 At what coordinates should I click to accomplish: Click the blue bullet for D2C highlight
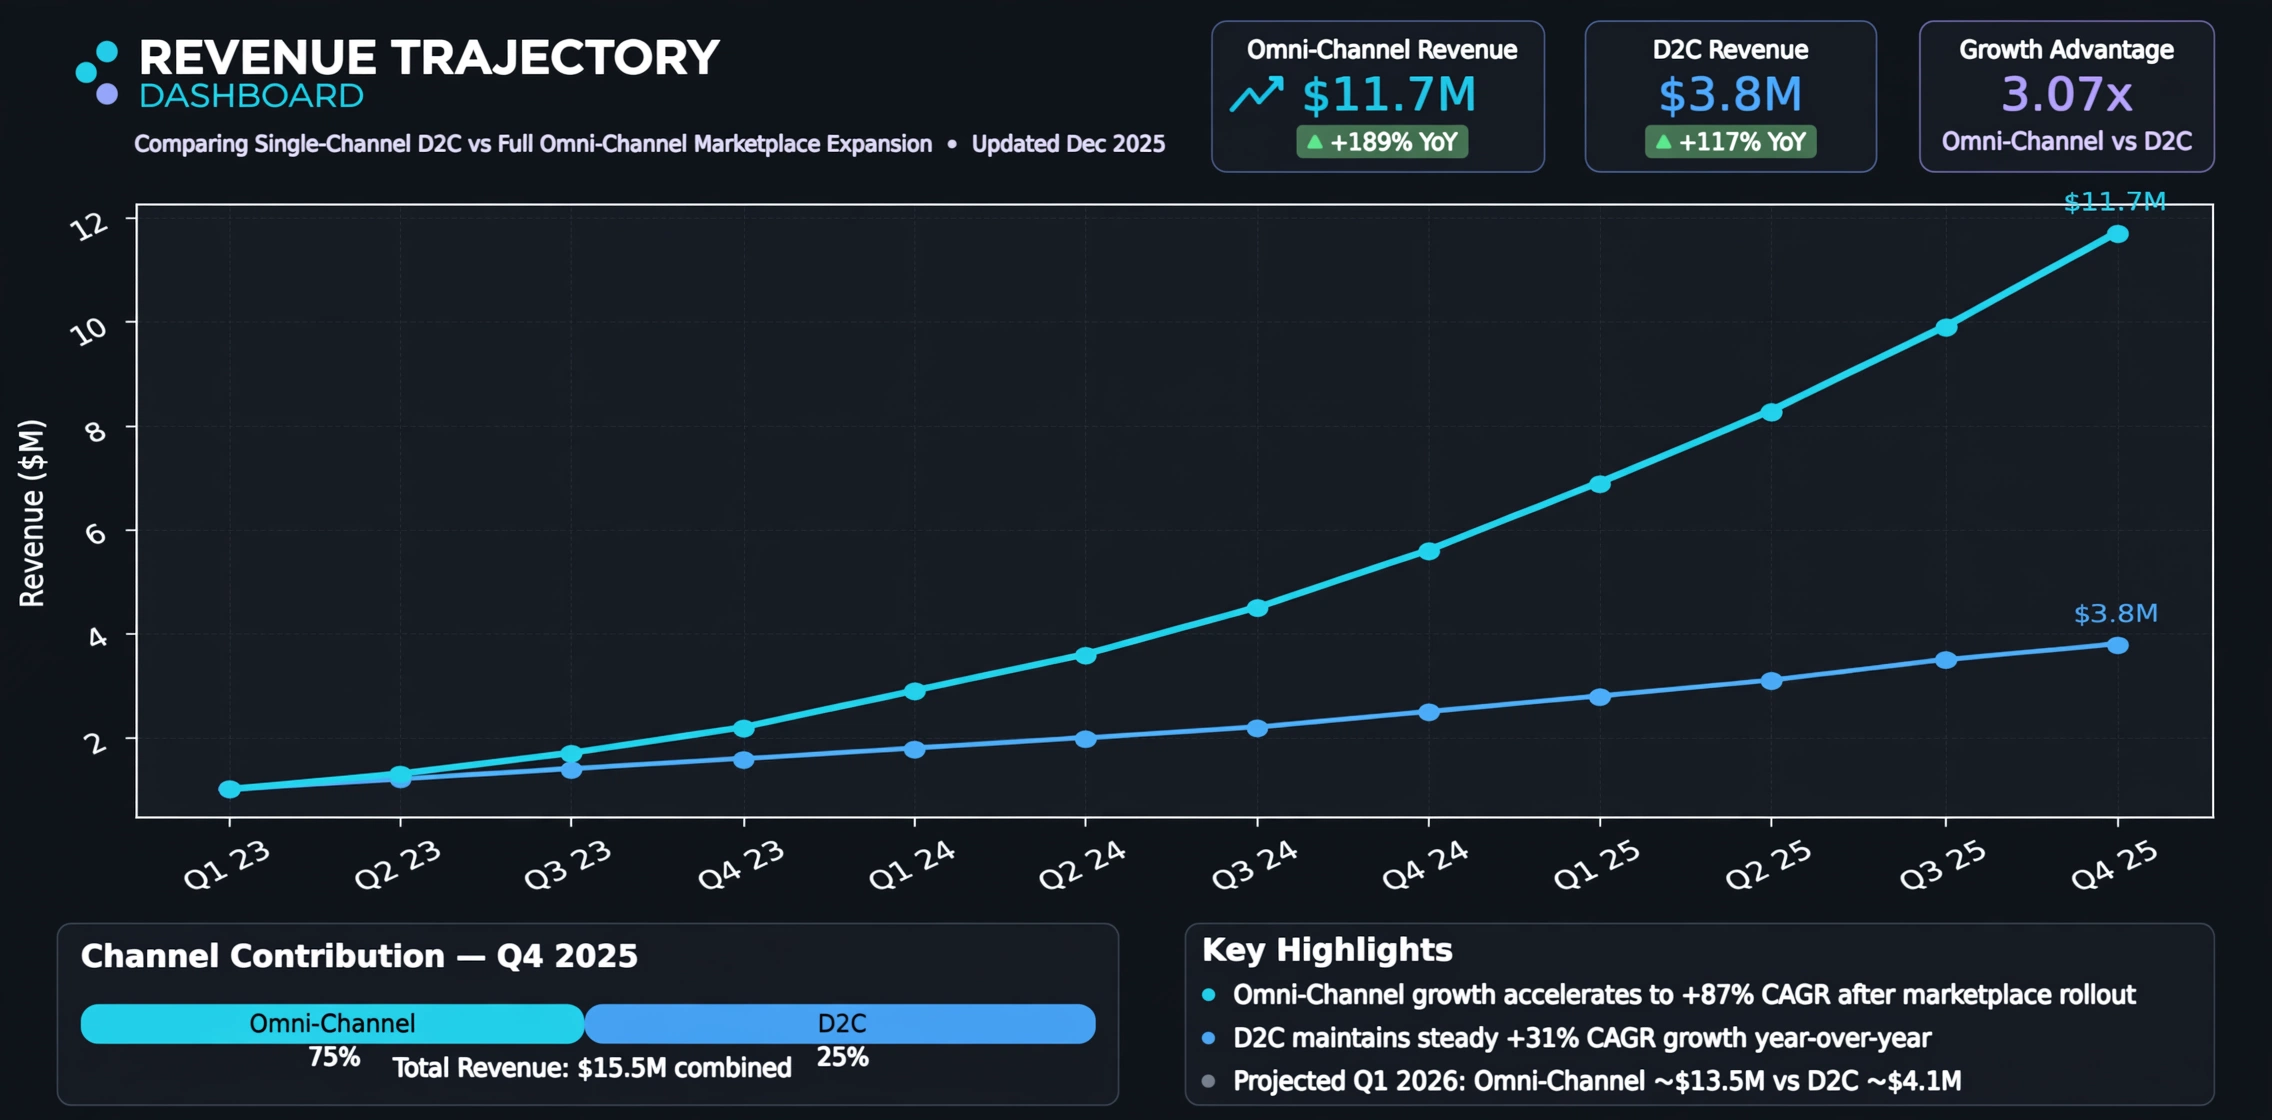pos(1208,1038)
